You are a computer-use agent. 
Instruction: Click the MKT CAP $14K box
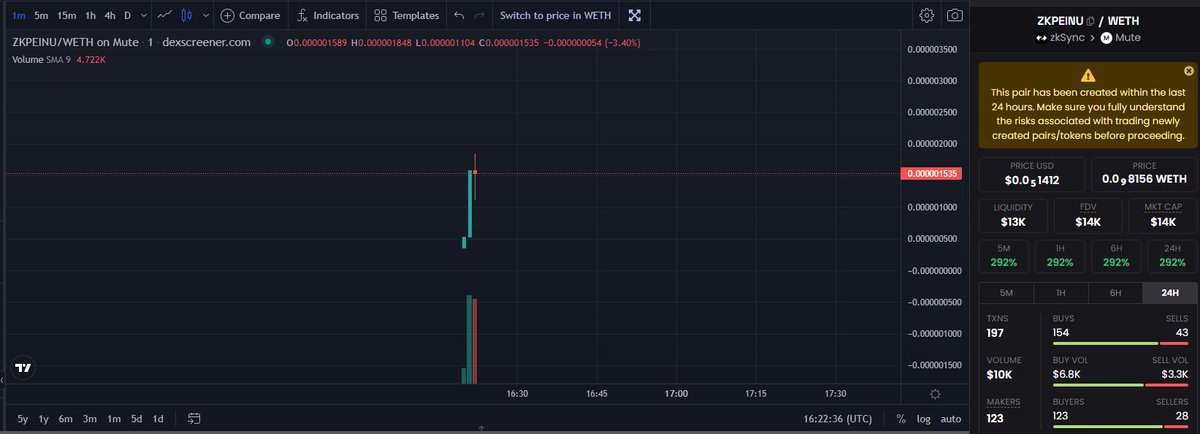pyautogui.click(x=1162, y=214)
